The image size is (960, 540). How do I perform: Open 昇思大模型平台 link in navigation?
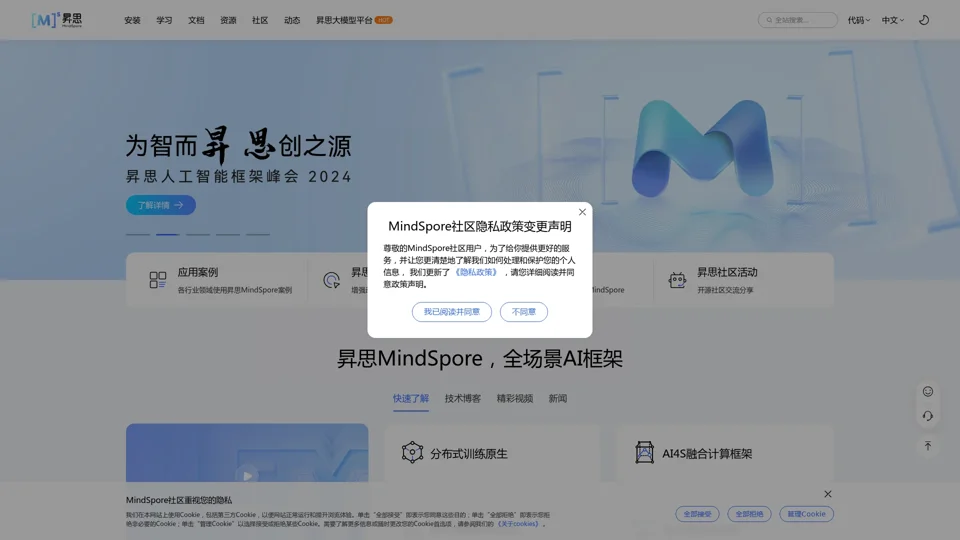[x=344, y=20]
